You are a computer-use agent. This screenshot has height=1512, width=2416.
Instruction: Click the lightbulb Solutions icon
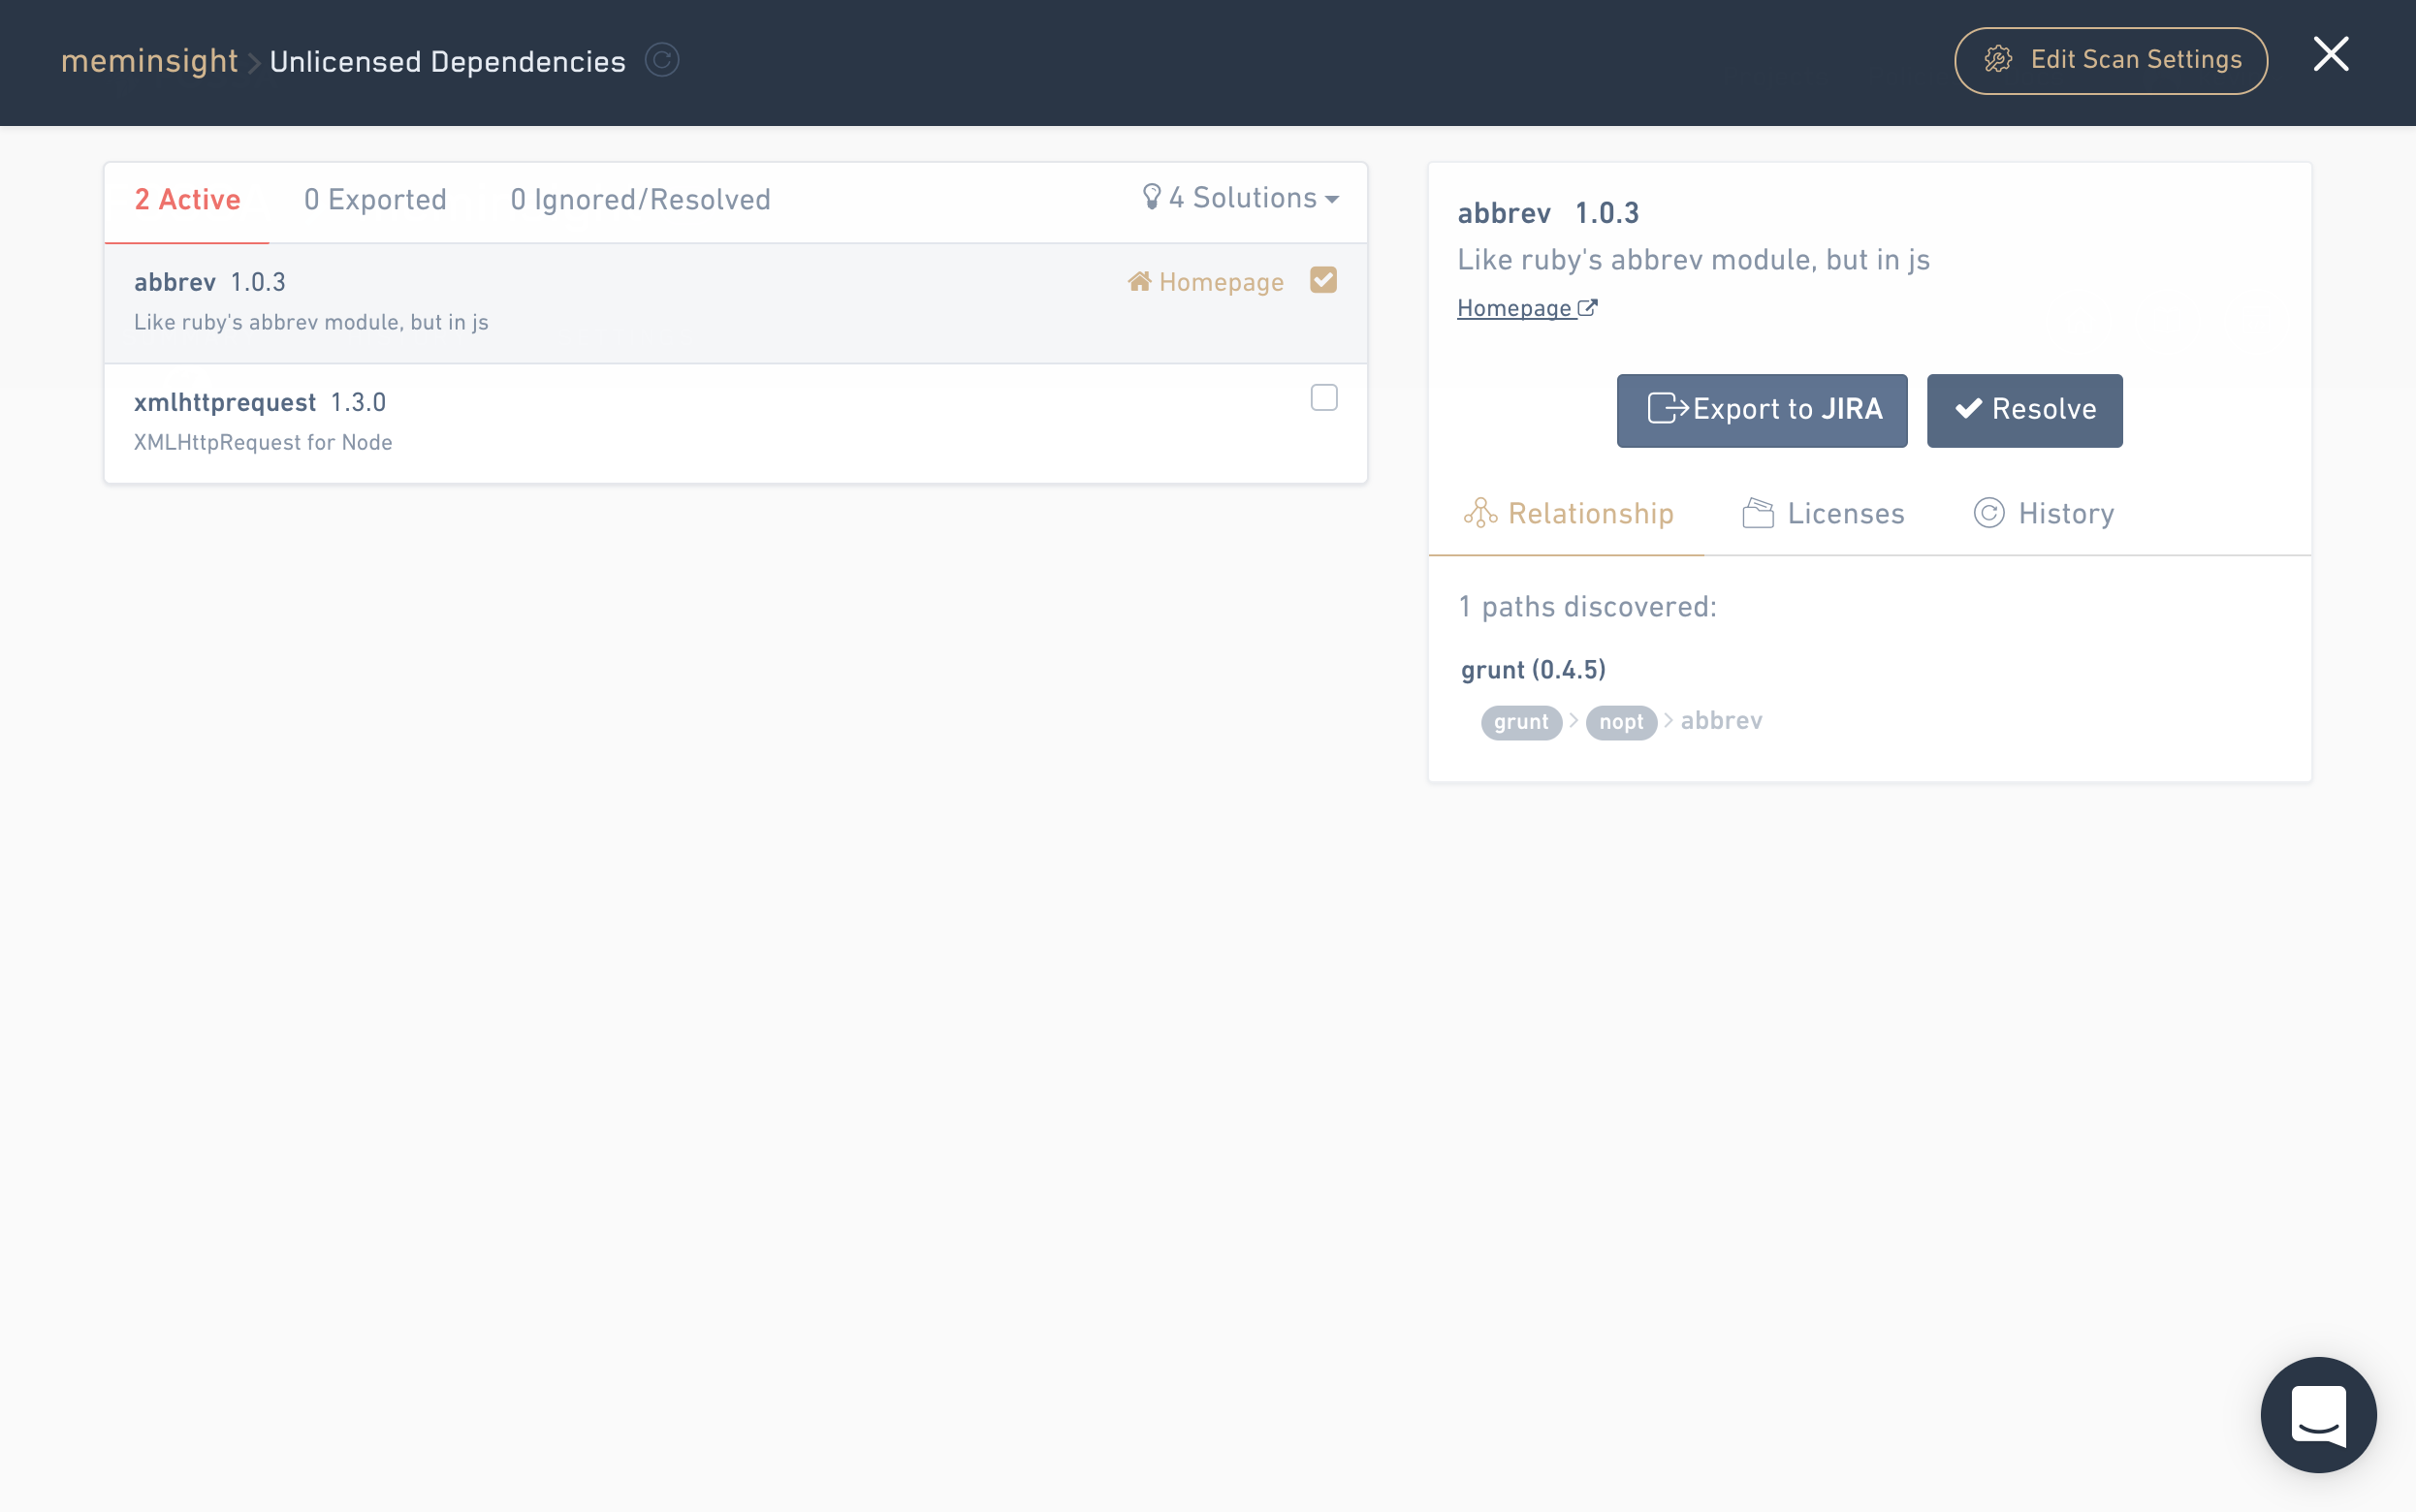pos(1151,196)
